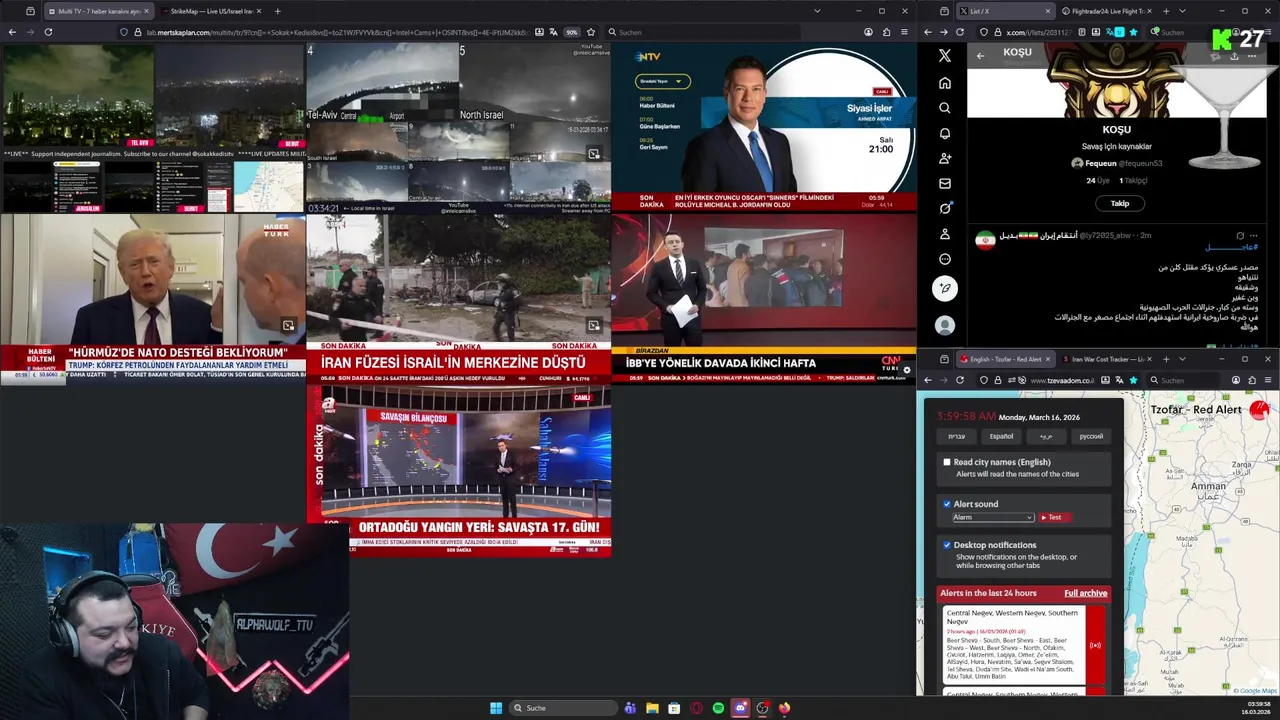
Task: Click the back arrow beside KOŞU list title
Action: pos(980,55)
